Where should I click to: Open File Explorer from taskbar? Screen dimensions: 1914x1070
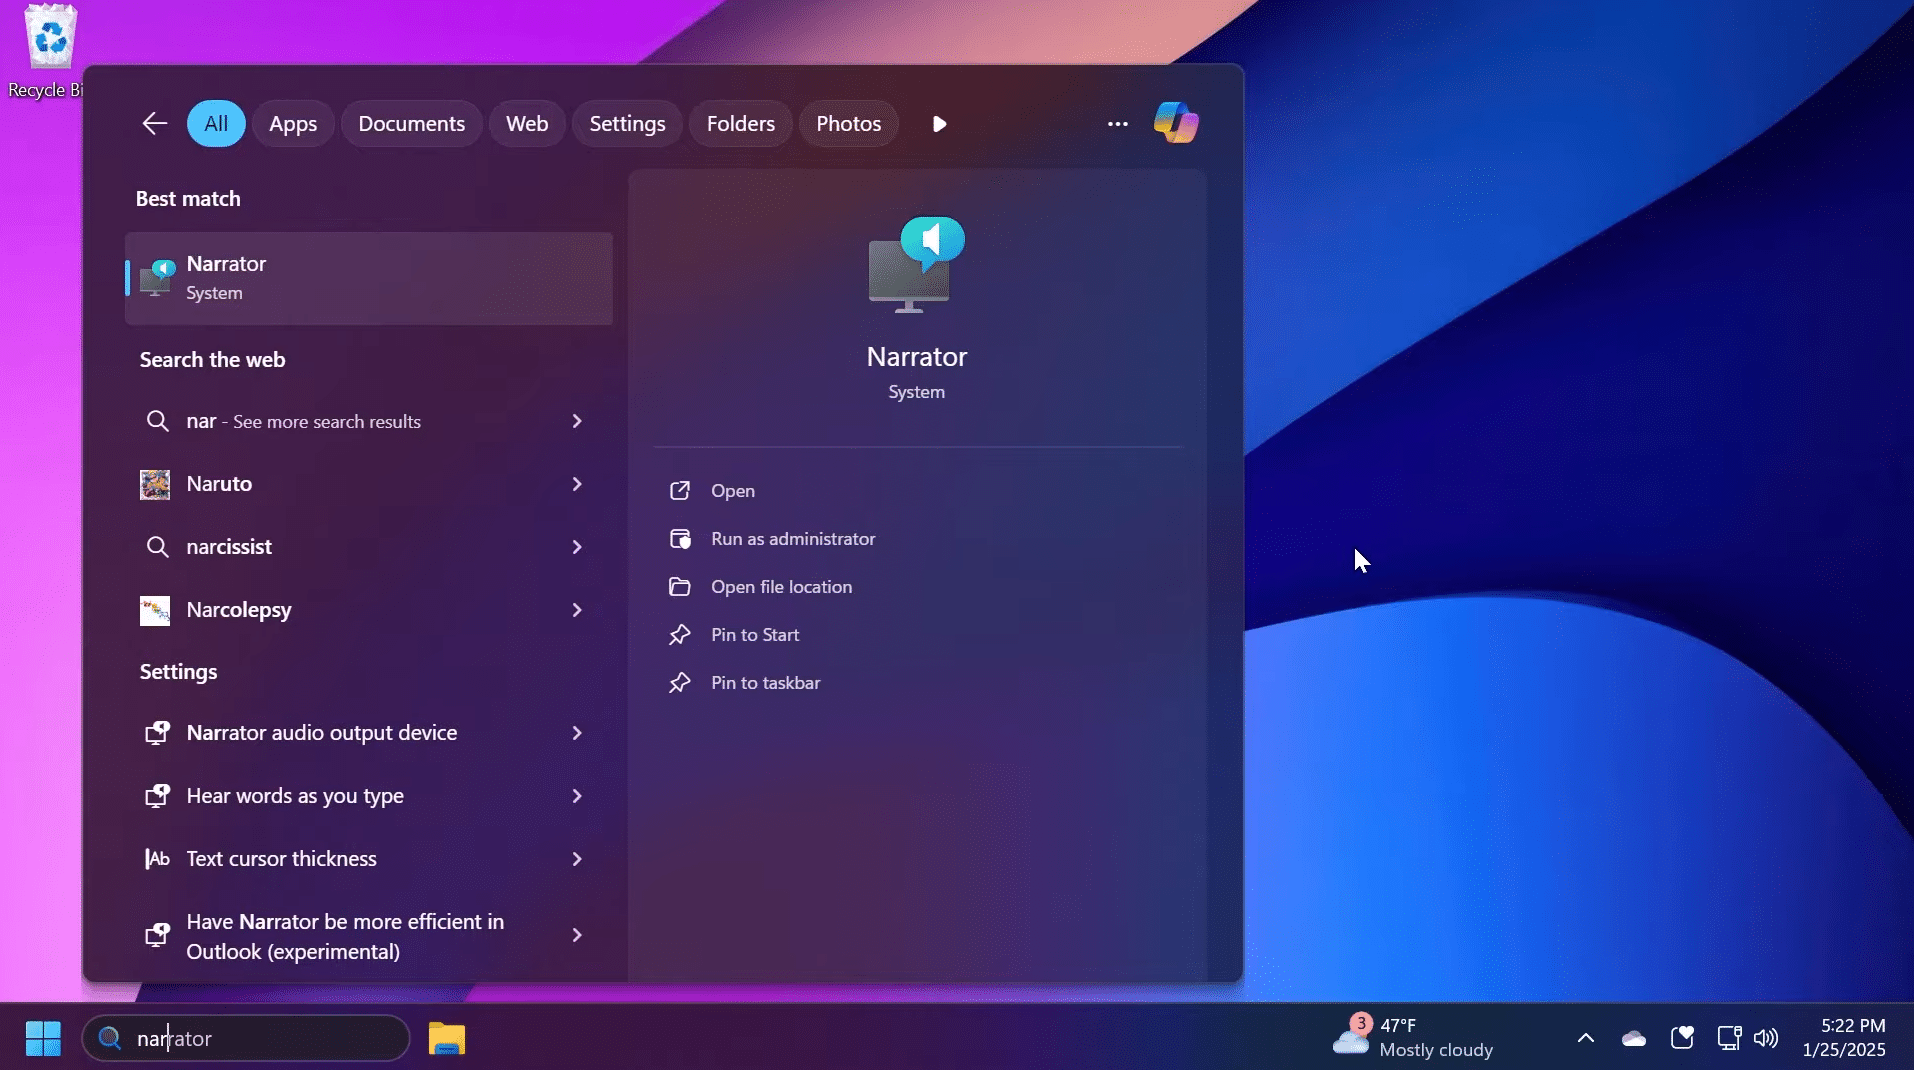click(x=447, y=1038)
